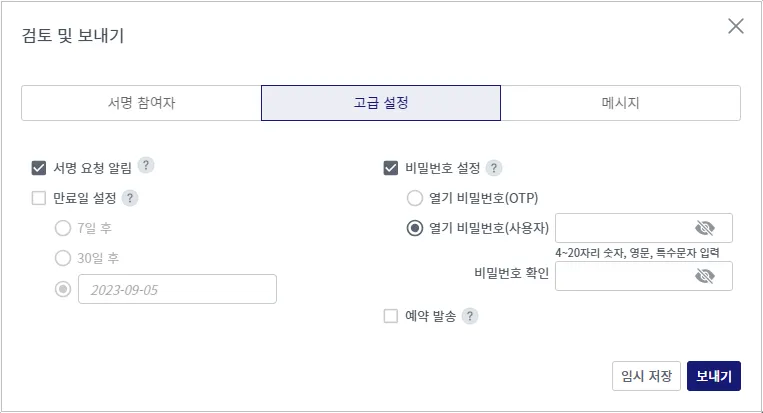Choose the 30일 후 expiration option
The width and height of the screenshot is (763, 413).
point(64,258)
